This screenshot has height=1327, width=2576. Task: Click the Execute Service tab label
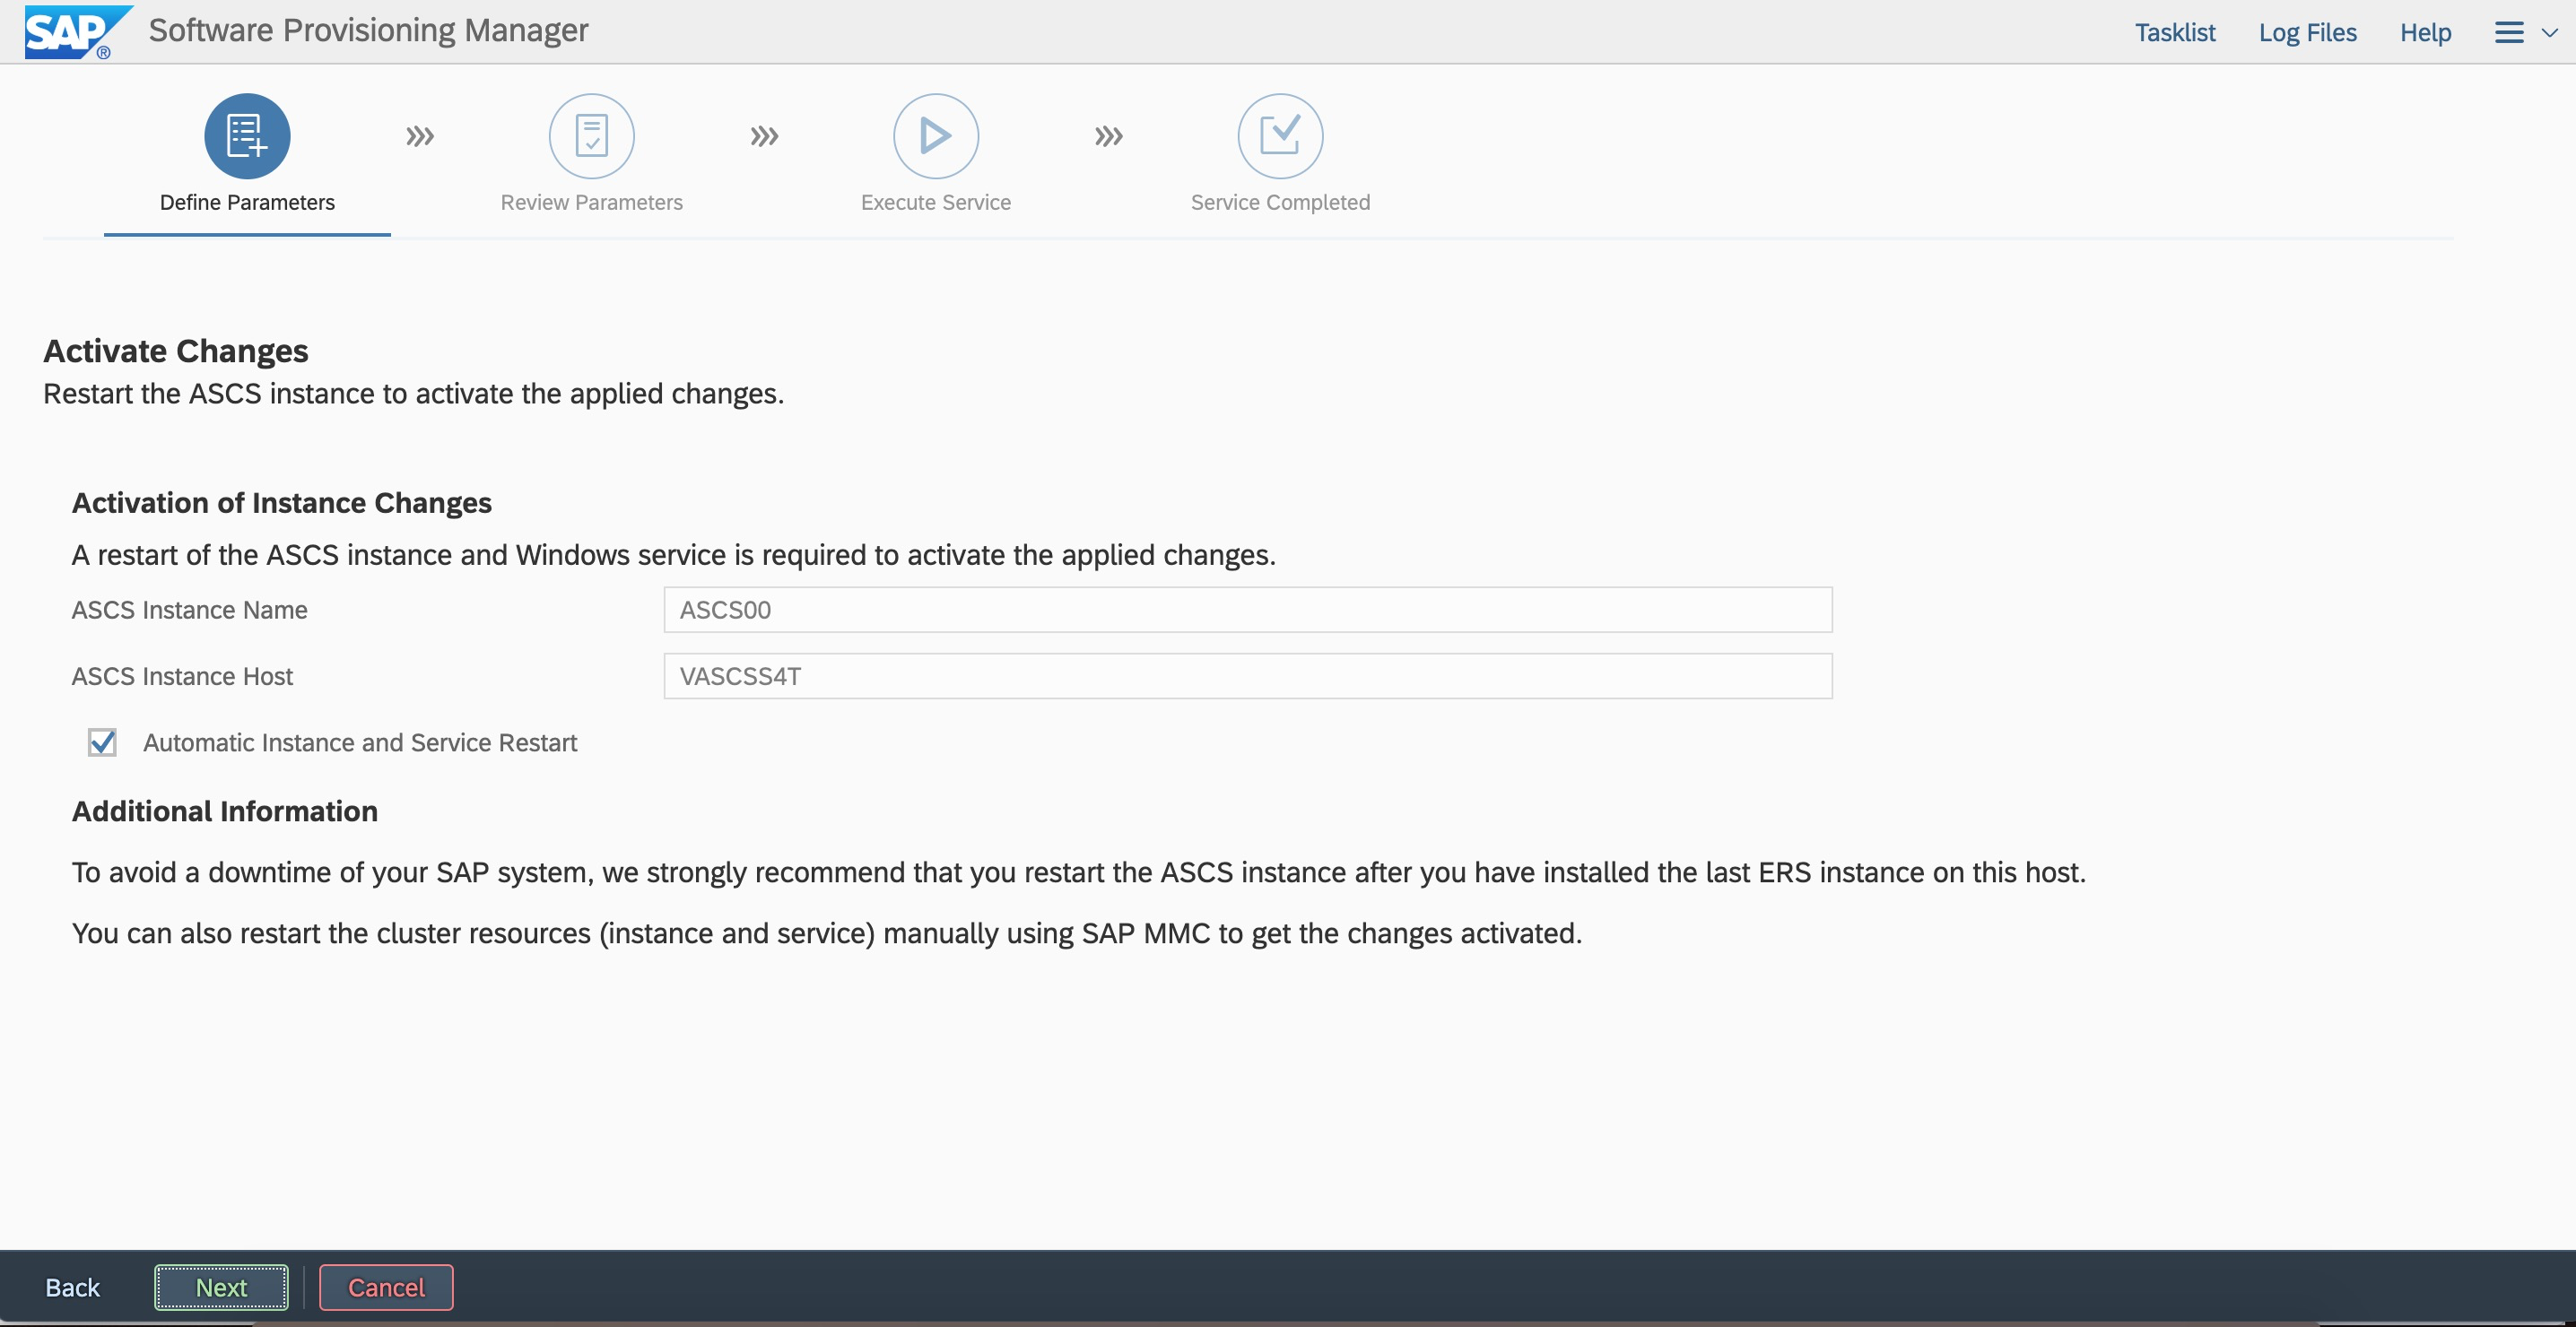(936, 203)
